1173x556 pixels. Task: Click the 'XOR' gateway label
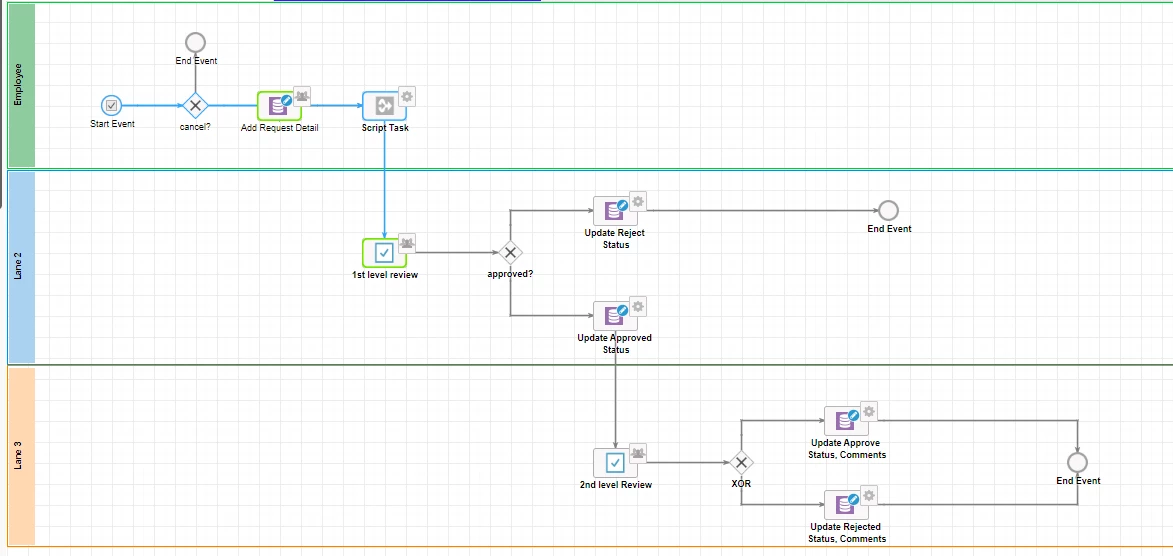(x=741, y=484)
